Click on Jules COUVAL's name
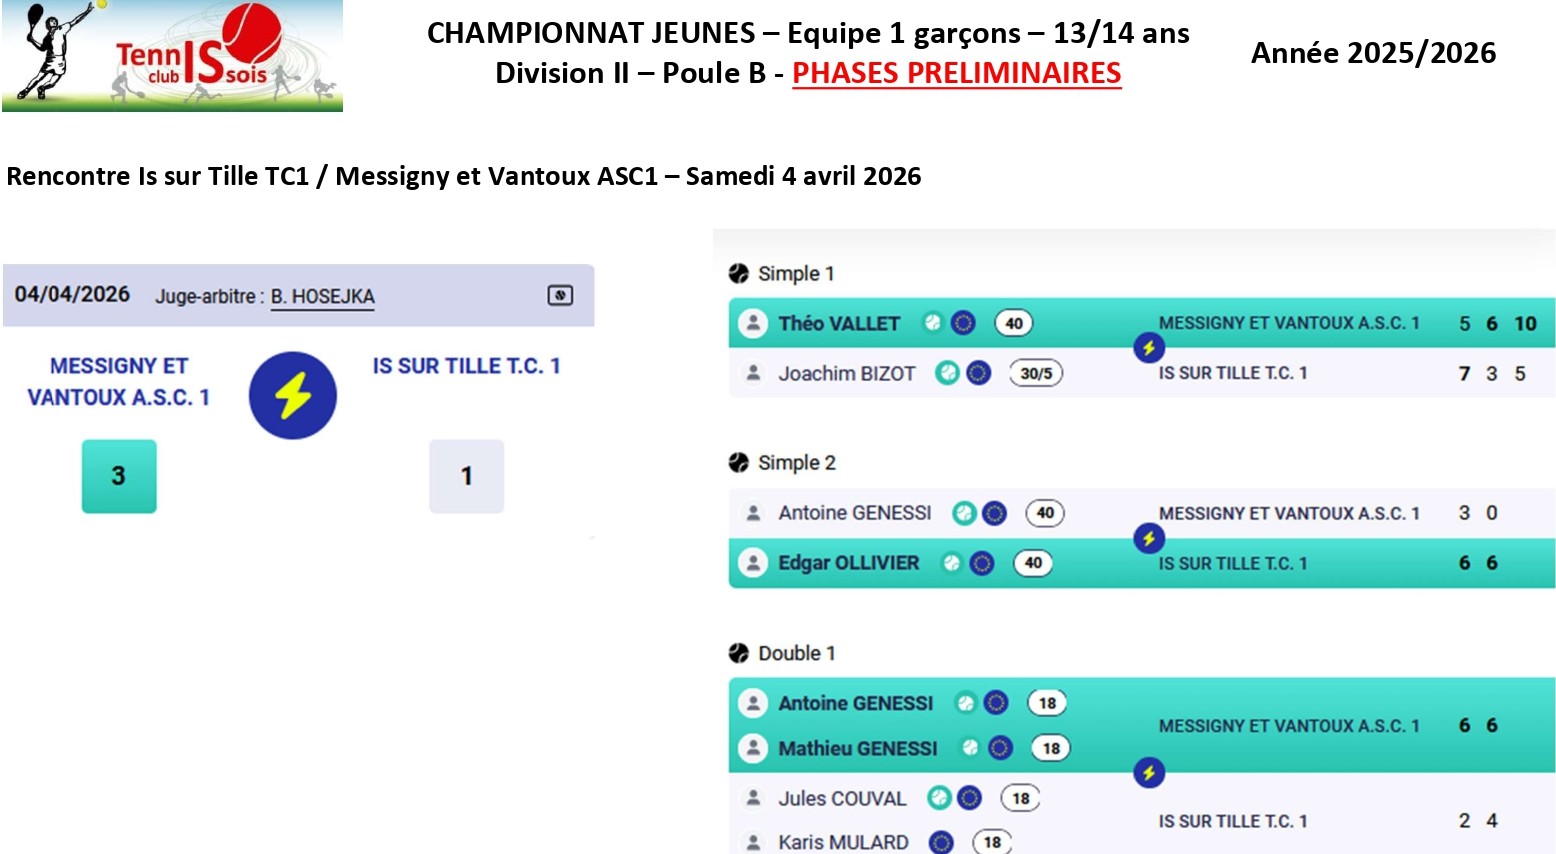This screenshot has height=854, width=1556. click(842, 798)
